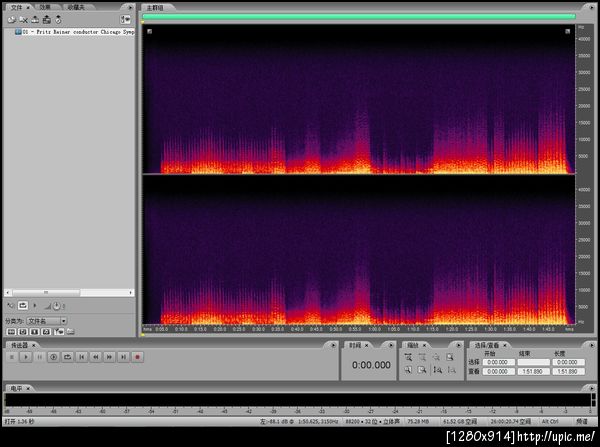This screenshot has width=600, height=447.
Task: Toggle the Files panel auto-play button
Action: 11,305
